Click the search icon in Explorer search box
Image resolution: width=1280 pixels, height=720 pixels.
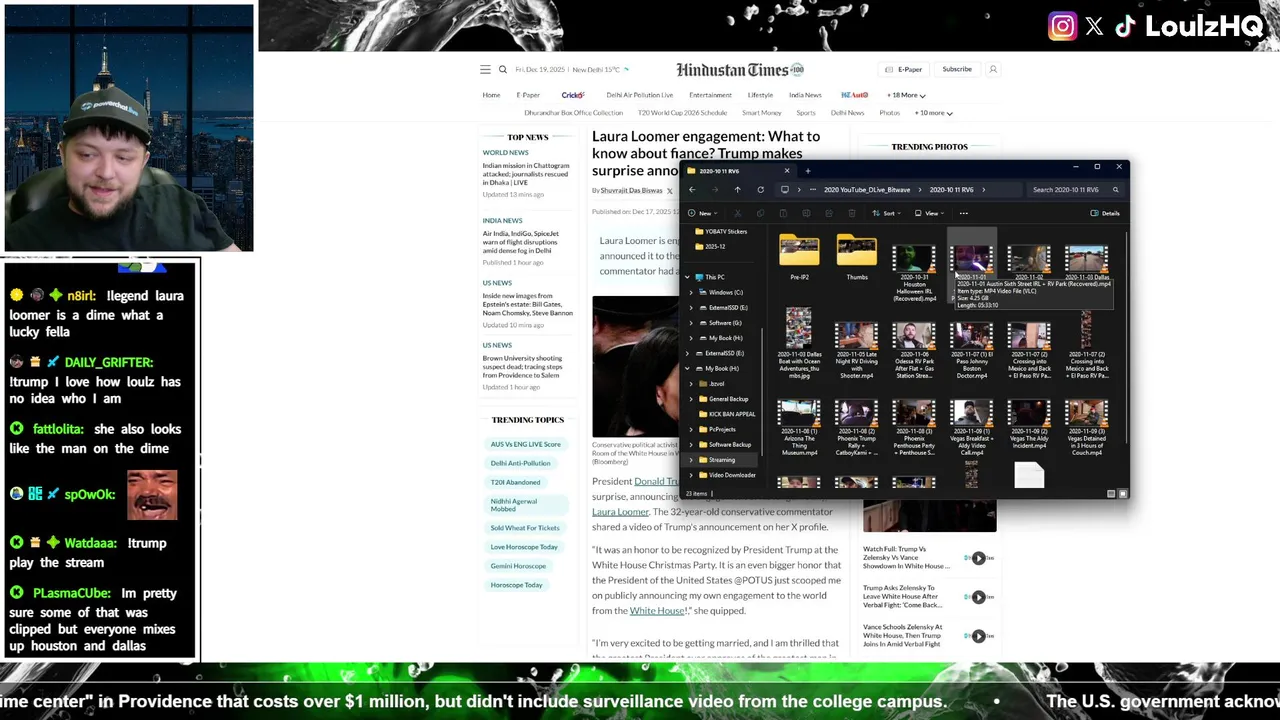[x=1116, y=190]
